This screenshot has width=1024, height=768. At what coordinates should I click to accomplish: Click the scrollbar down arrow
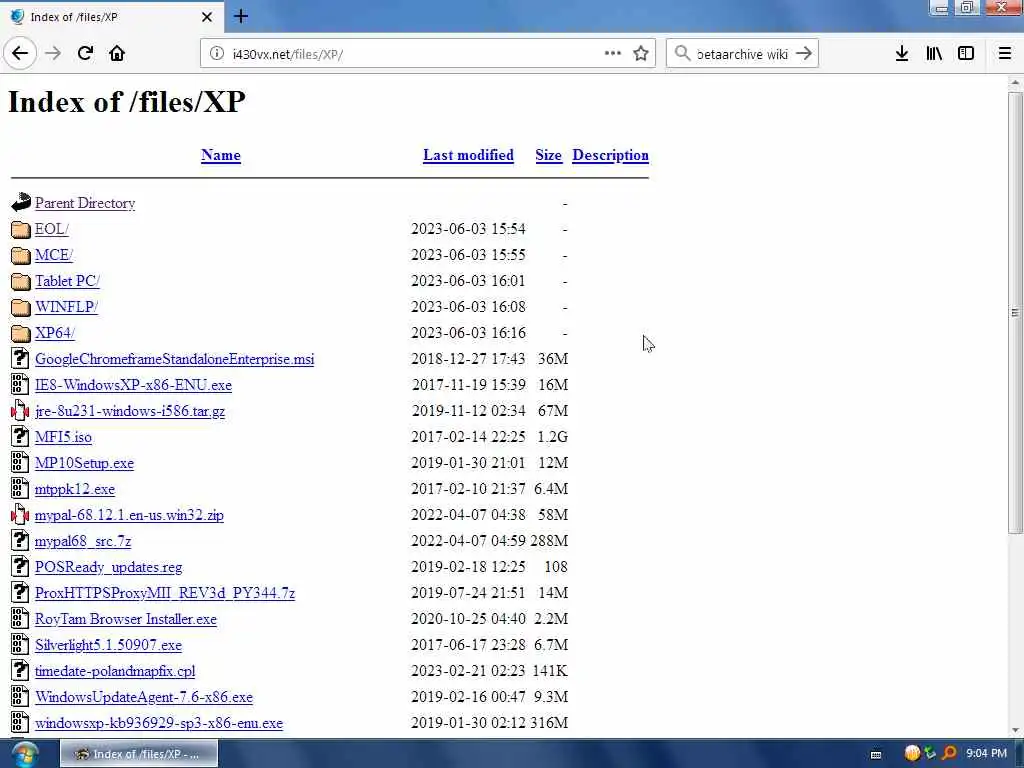(x=1015, y=730)
